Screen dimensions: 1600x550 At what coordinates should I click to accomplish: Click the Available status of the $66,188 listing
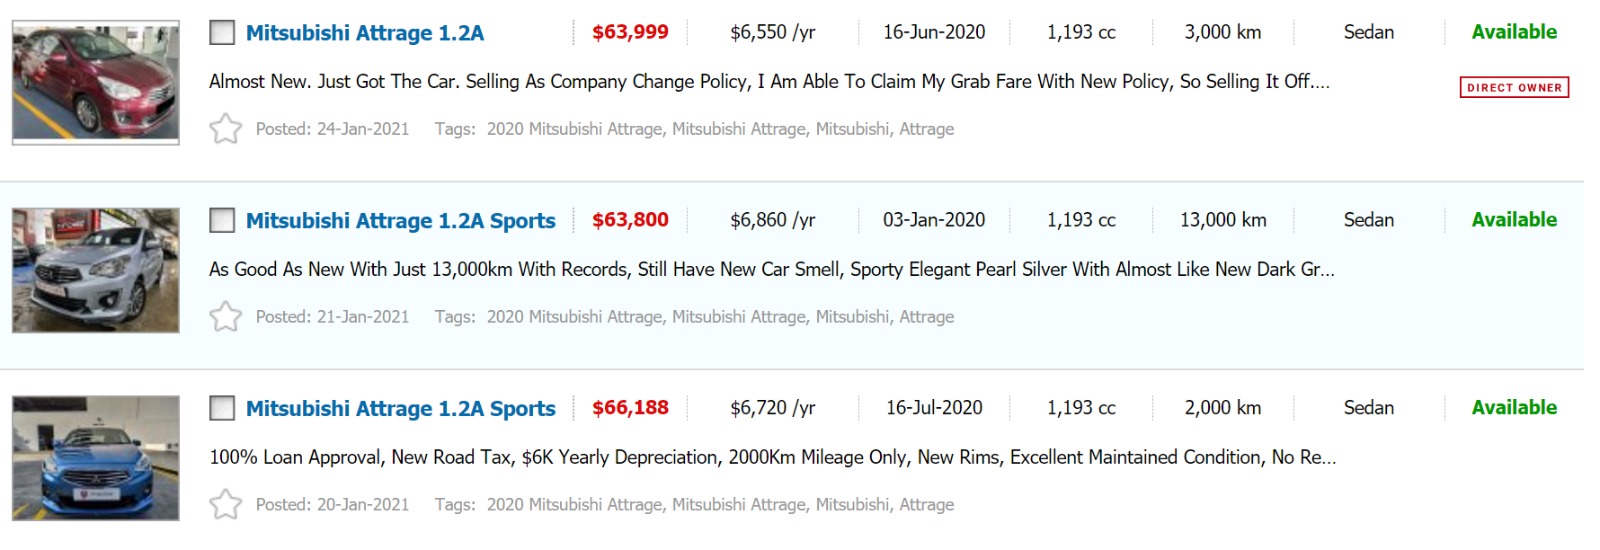point(1514,408)
